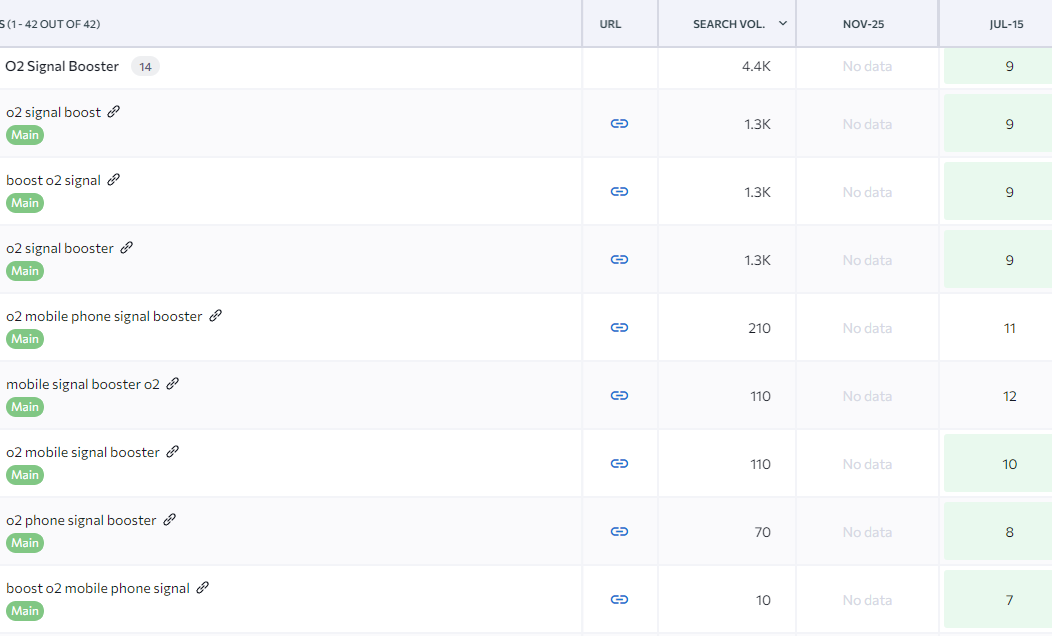Click chain icon beside keyword boost o2 signal
Screen dimensions: 1052x636
(x=114, y=180)
